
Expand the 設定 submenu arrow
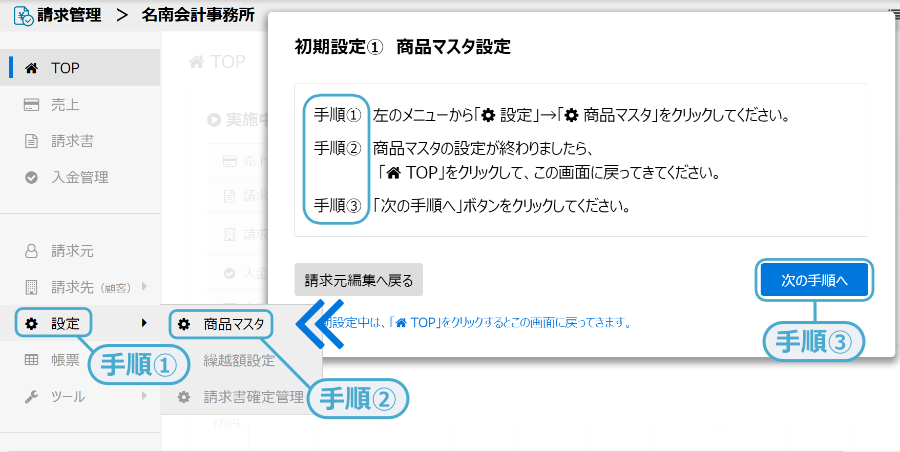point(145,323)
